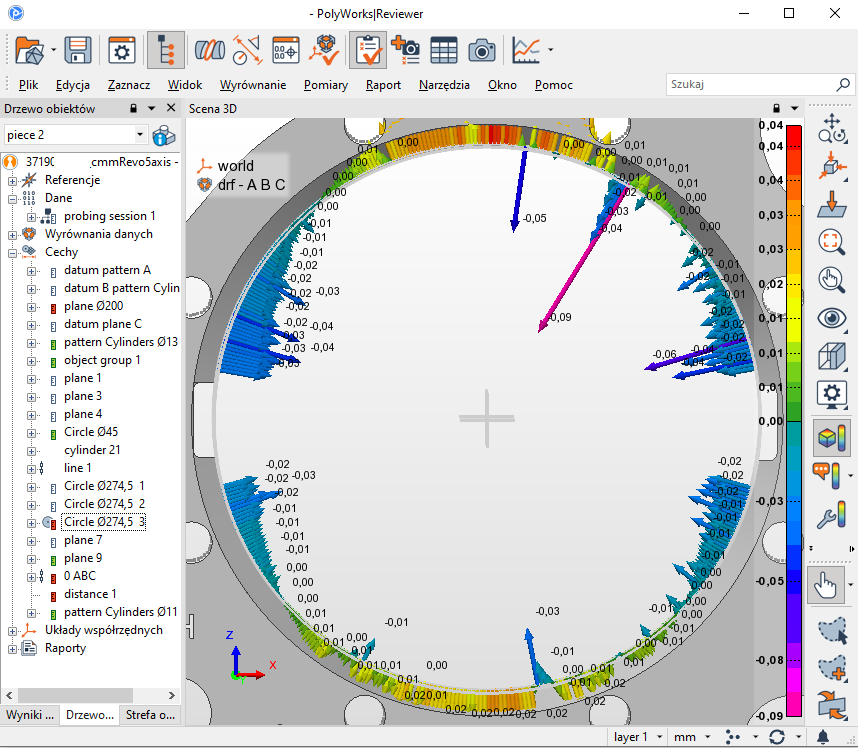Screen dimensions: 858x748
Task: Open the Widok menu
Action: (x=185, y=85)
